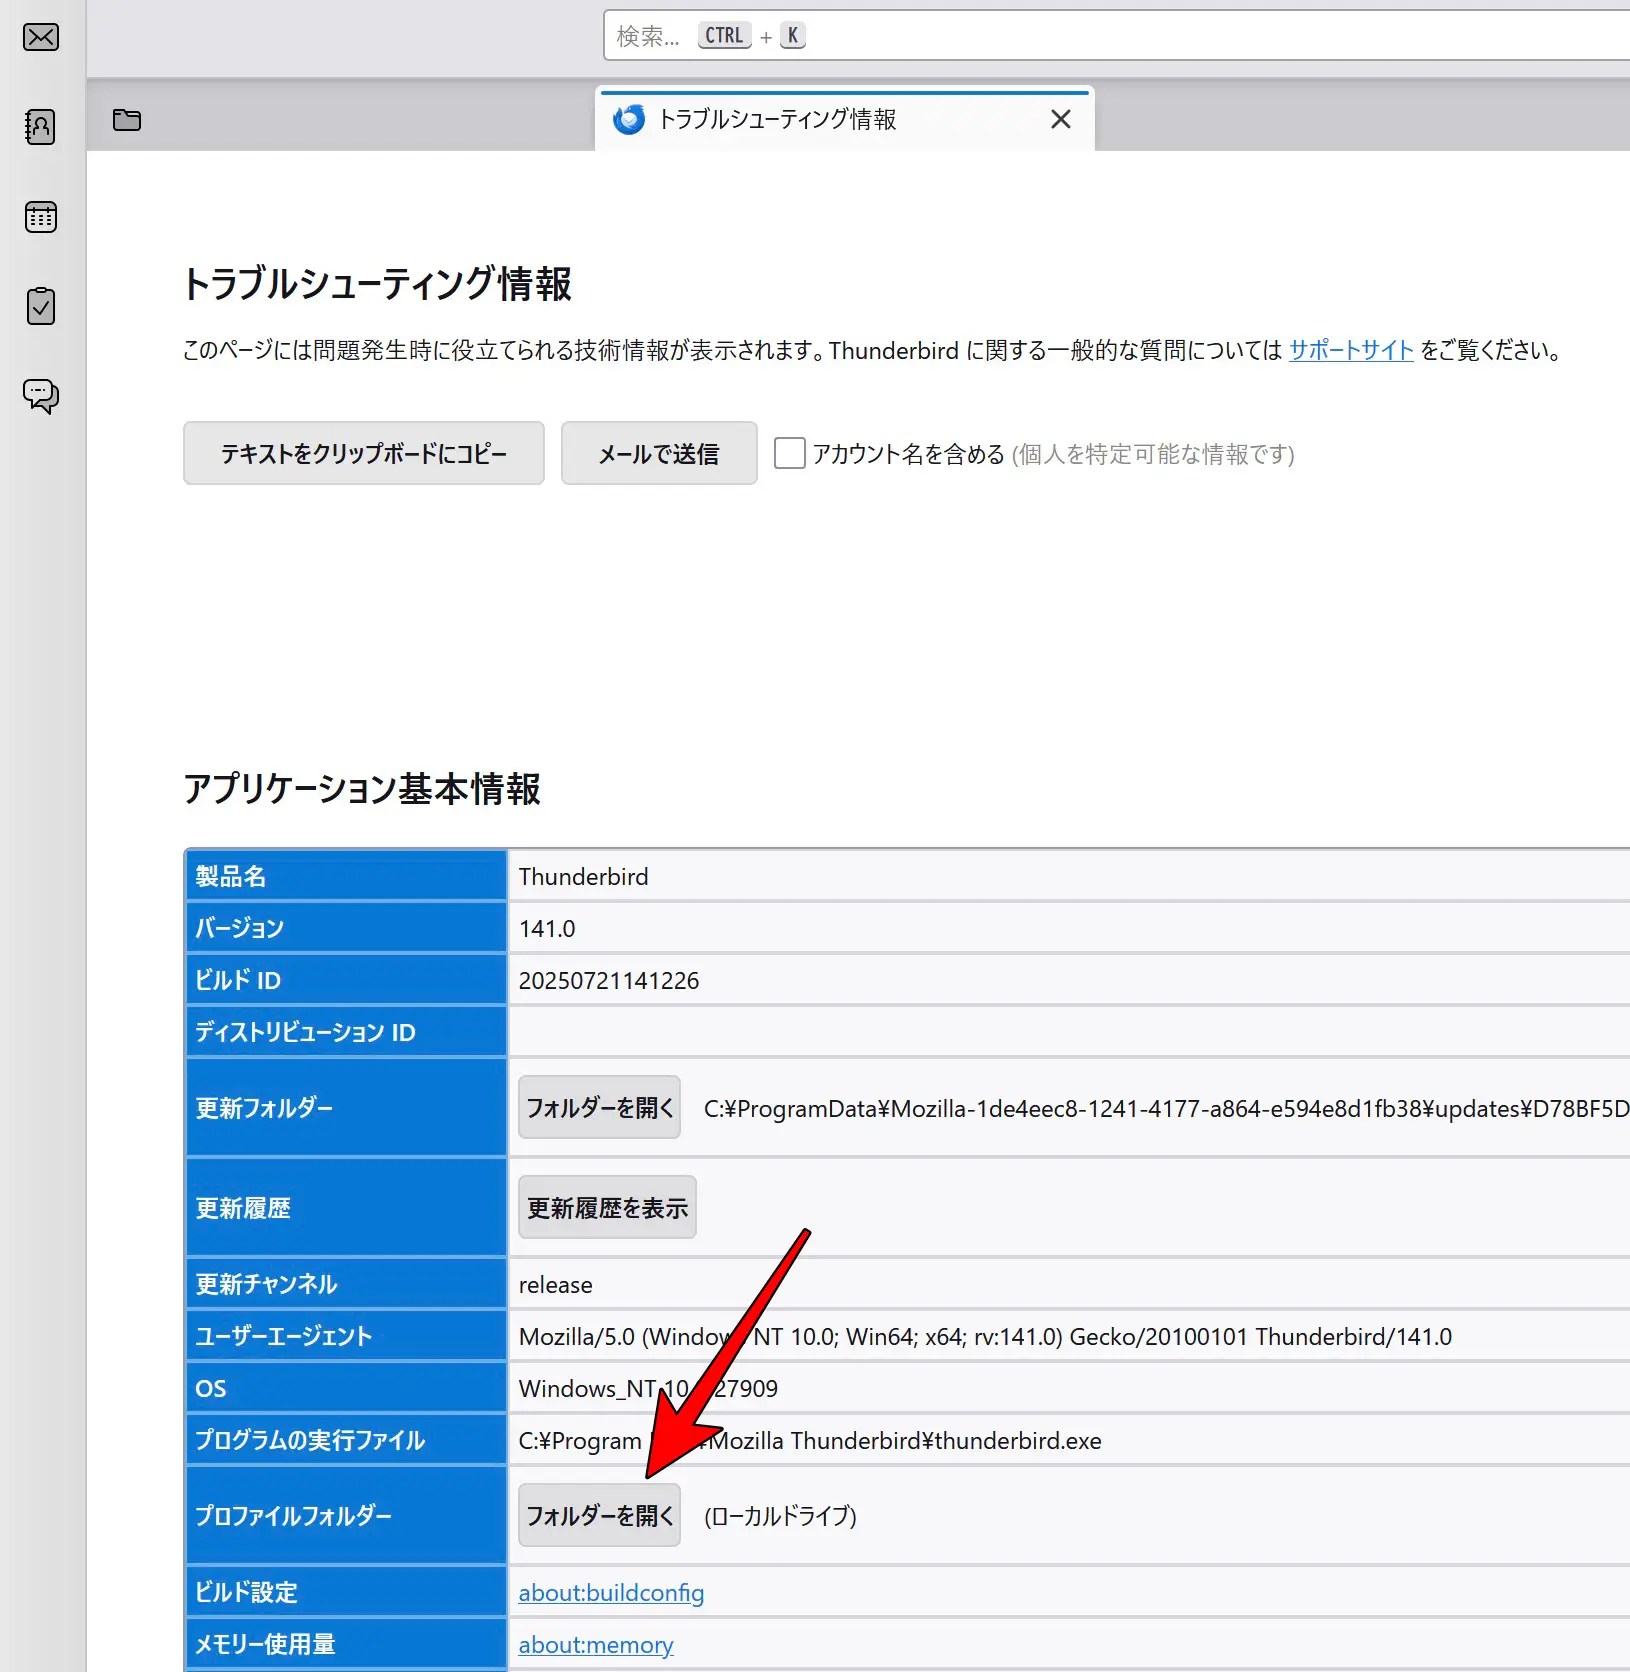Click the 更新チャンネル row header
The width and height of the screenshot is (1630, 1672).
coord(346,1284)
